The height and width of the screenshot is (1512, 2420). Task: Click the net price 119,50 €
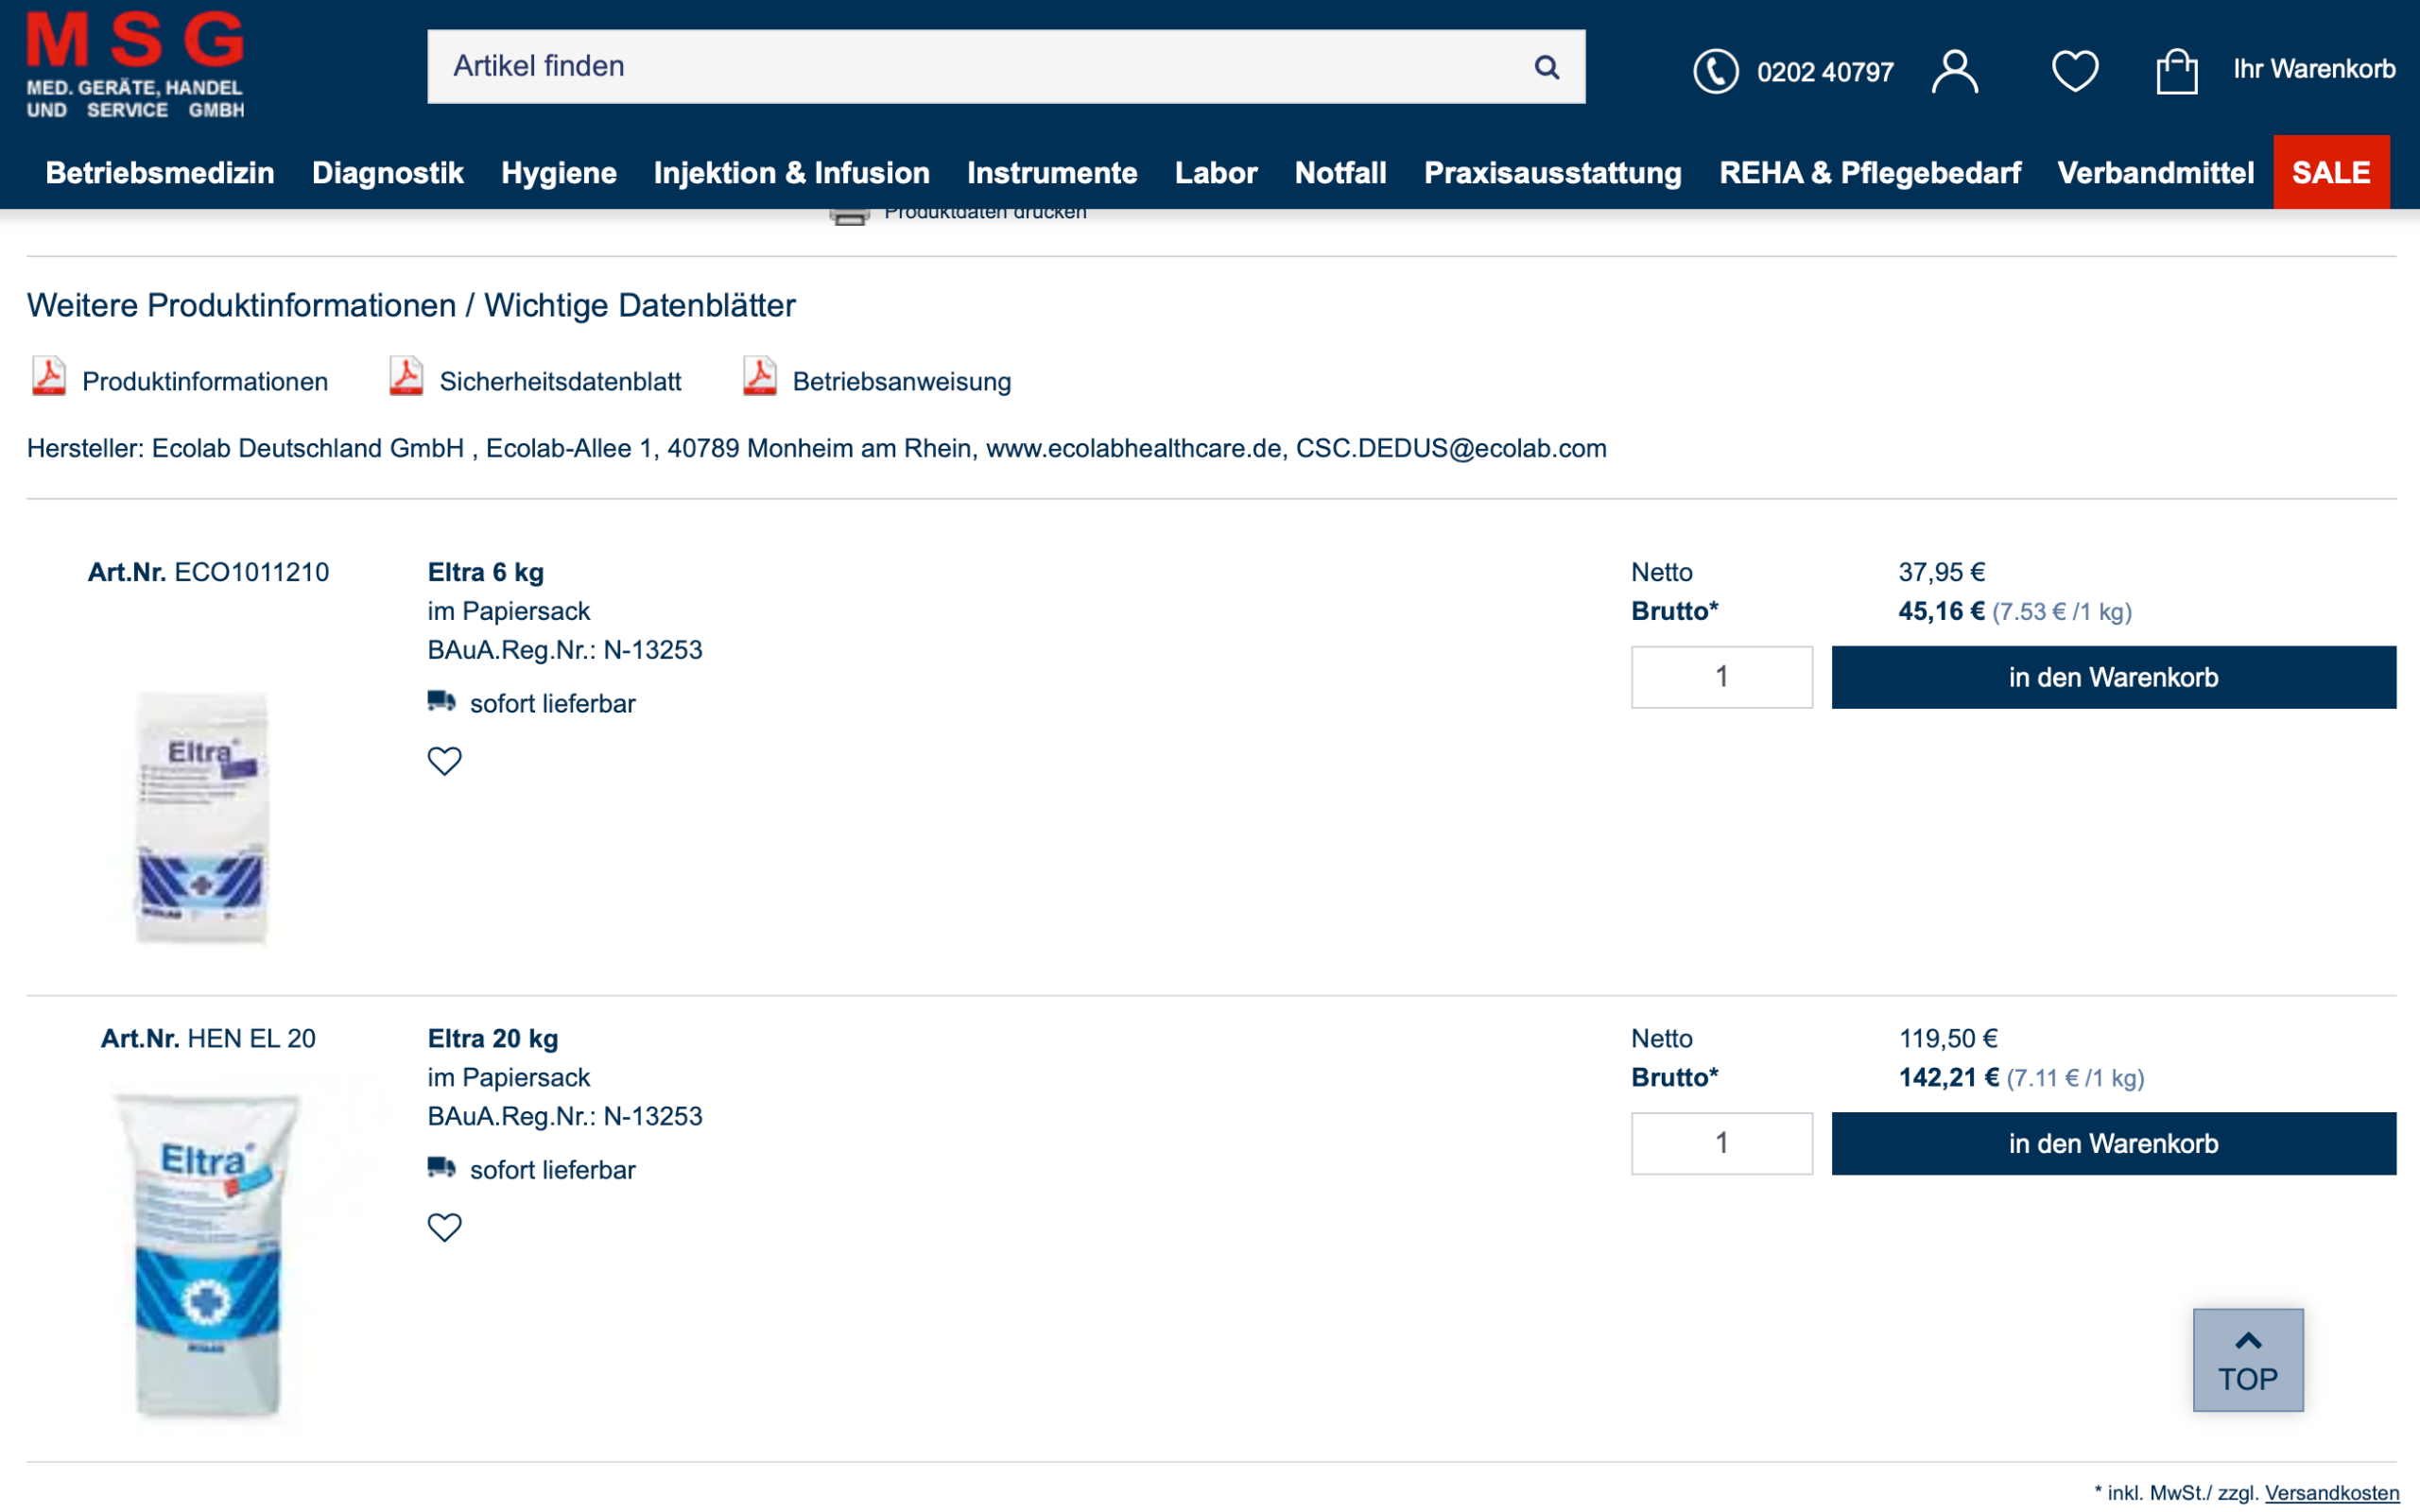1948,1038
